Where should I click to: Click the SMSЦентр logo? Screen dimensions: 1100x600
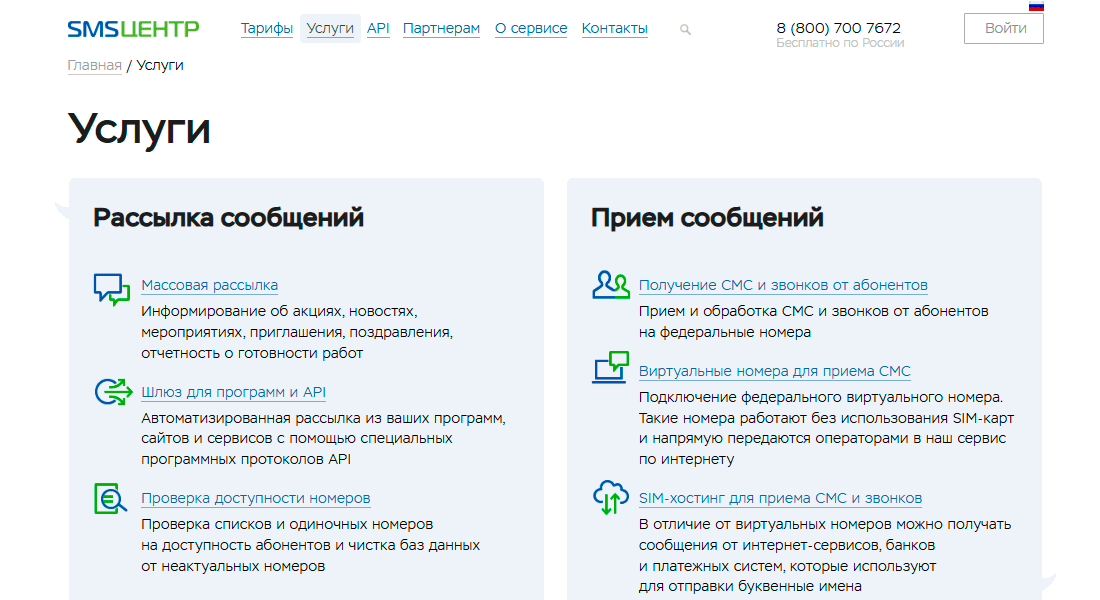click(x=133, y=29)
